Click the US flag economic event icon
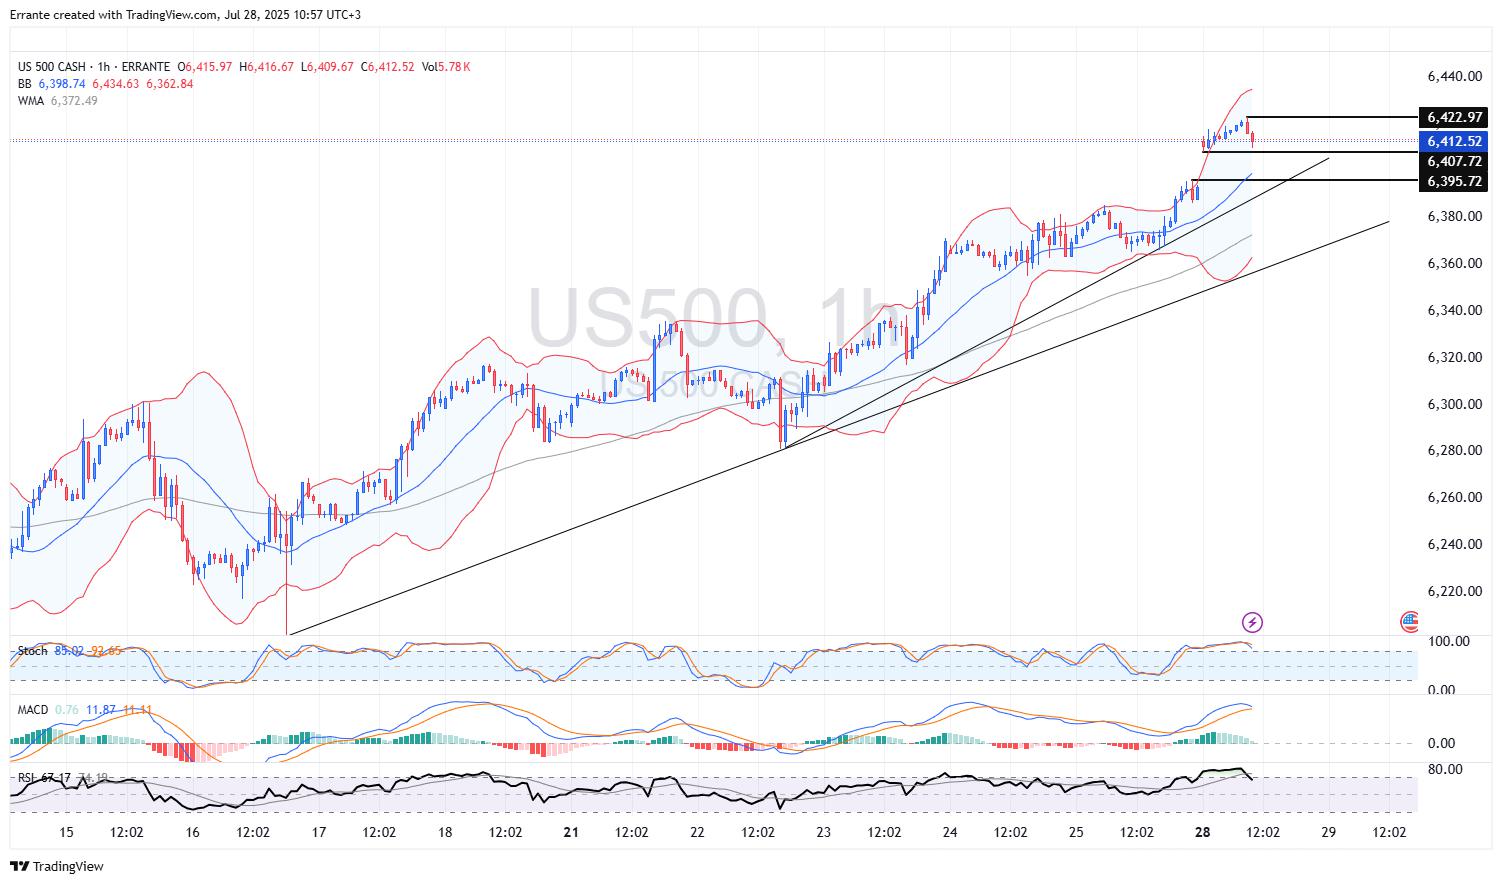 tap(1410, 622)
